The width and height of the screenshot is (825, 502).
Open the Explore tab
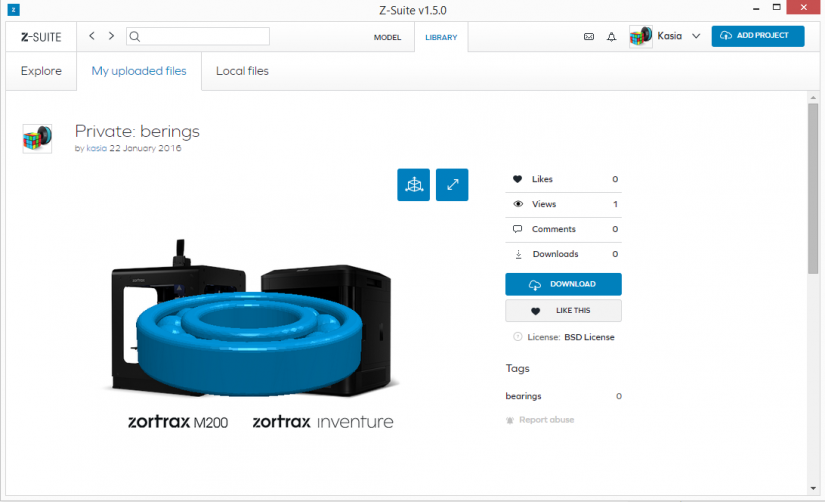point(41,71)
